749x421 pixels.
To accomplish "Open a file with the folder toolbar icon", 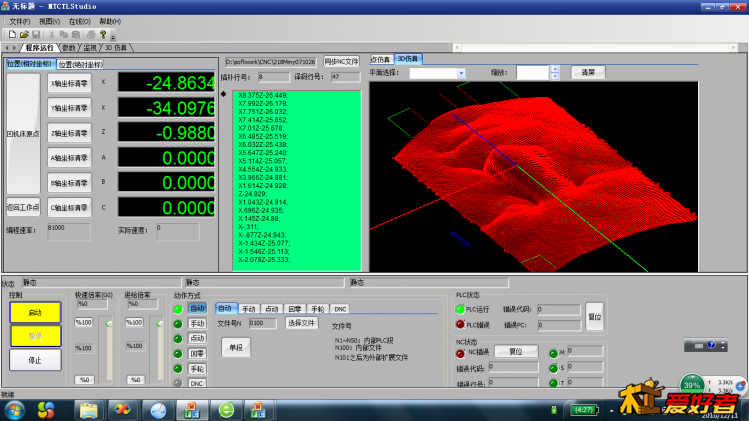I will tap(24, 34).
